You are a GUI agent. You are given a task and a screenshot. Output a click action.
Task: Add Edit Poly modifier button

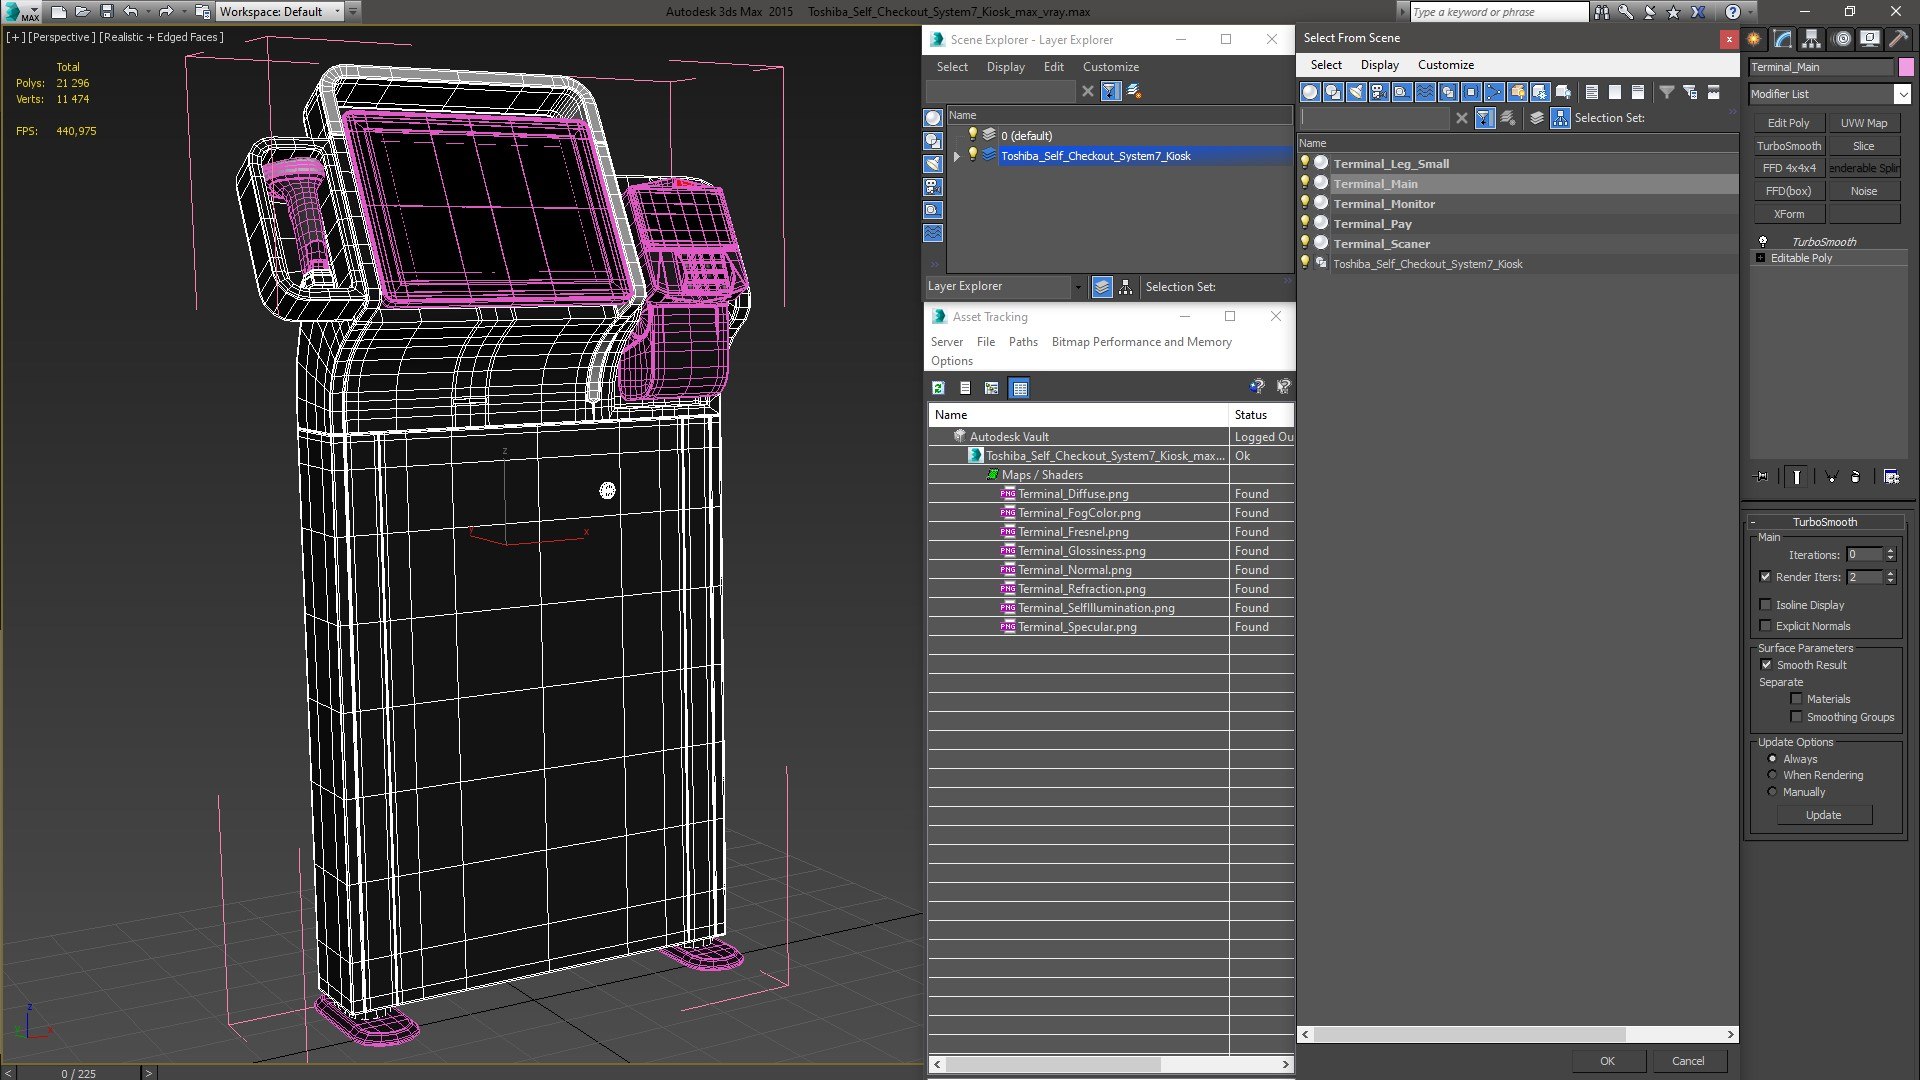[x=1788, y=123]
